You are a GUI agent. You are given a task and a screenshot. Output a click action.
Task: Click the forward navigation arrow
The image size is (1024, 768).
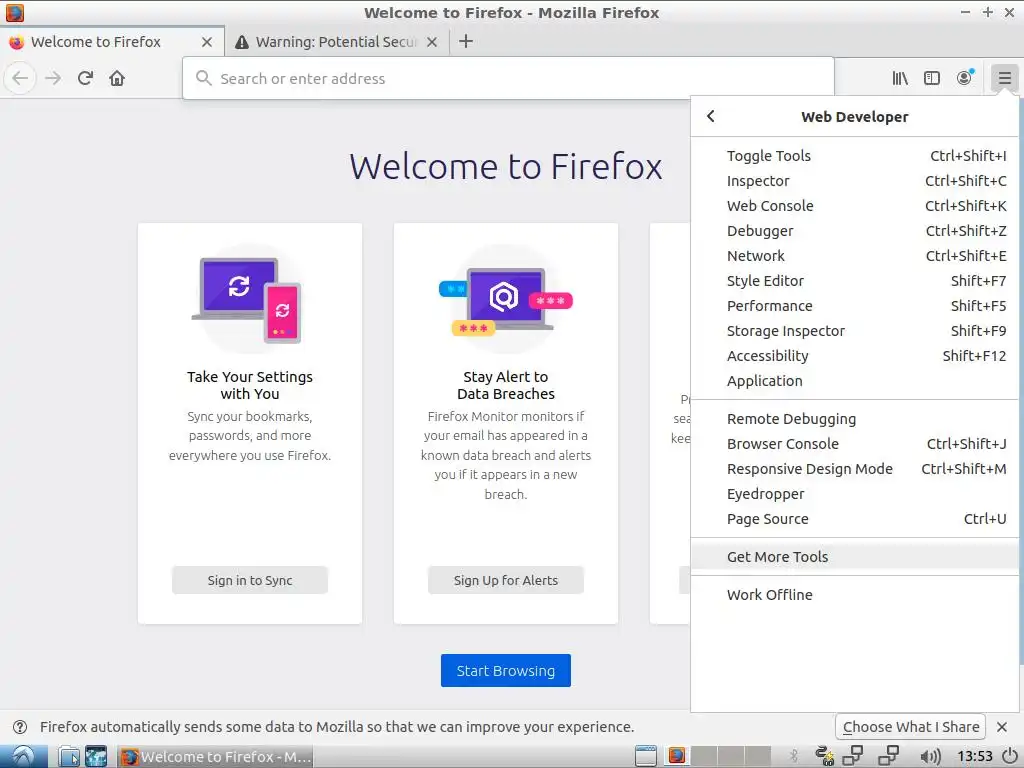(x=53, y=78)
